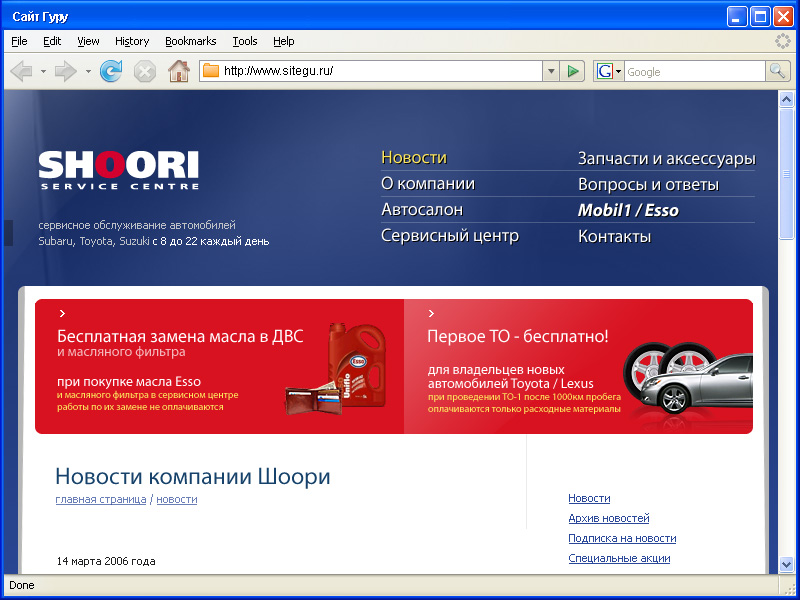Click the SHOORI Service Centre logo
The height and width of the screenshot is (600, 800).
pos(118,170)
